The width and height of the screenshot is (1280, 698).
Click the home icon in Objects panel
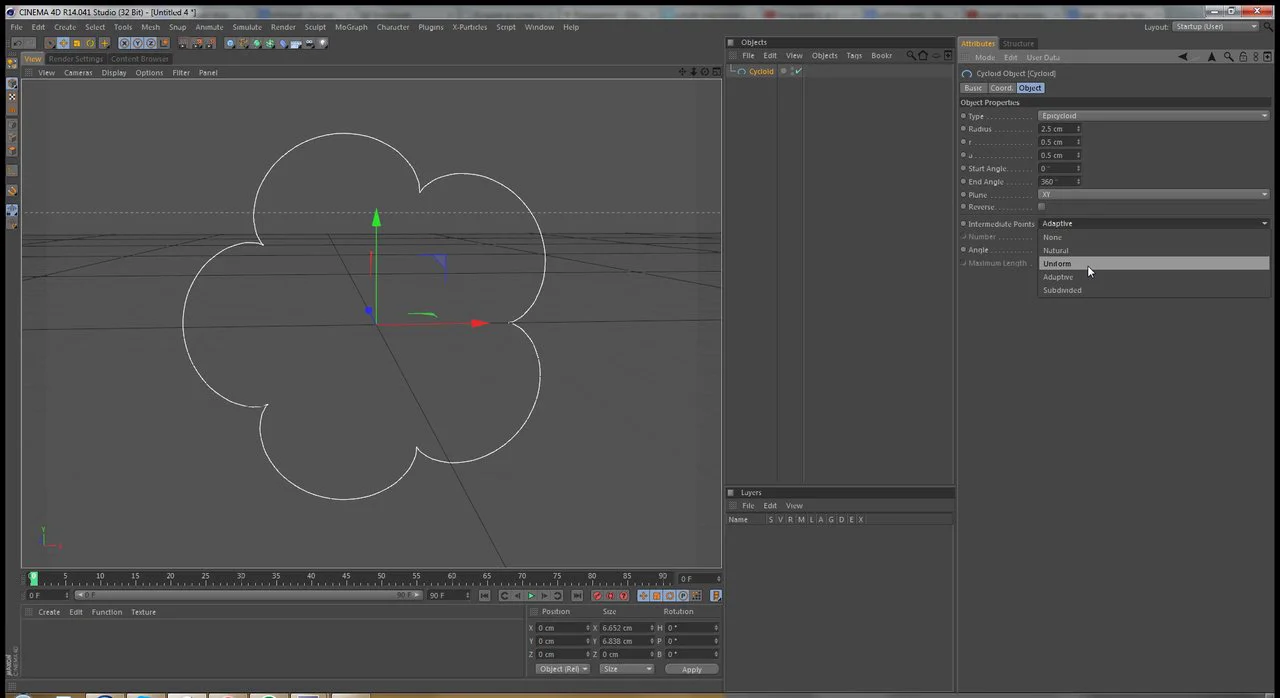pos(923,56)
